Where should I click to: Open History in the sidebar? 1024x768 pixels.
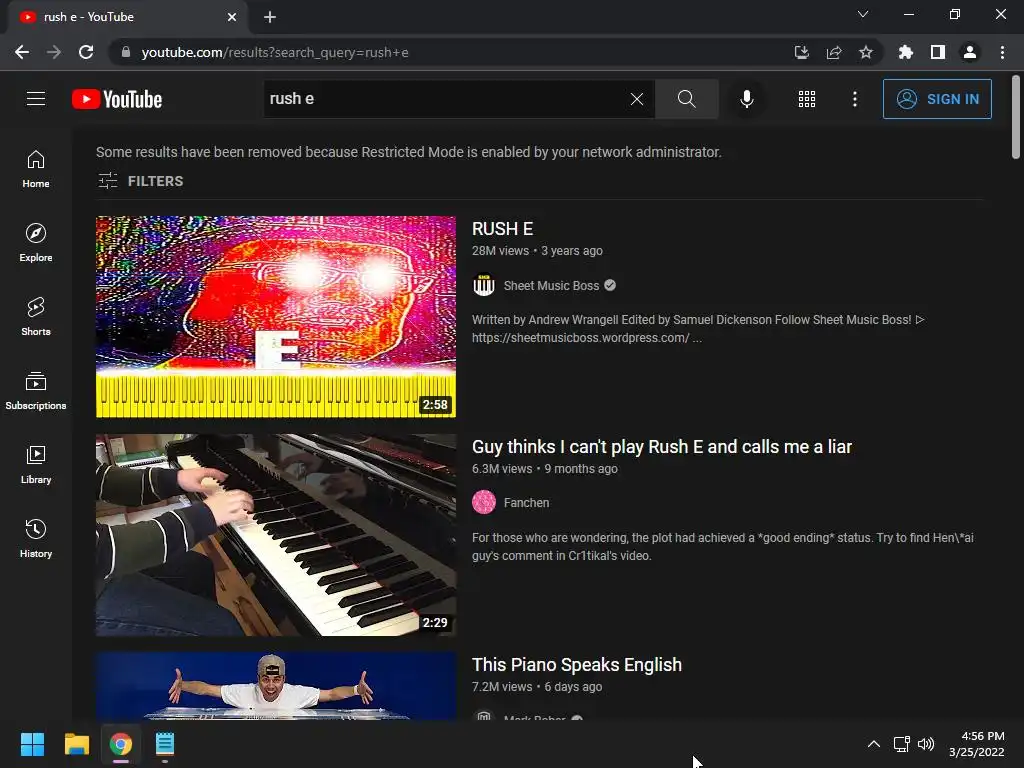36,539
